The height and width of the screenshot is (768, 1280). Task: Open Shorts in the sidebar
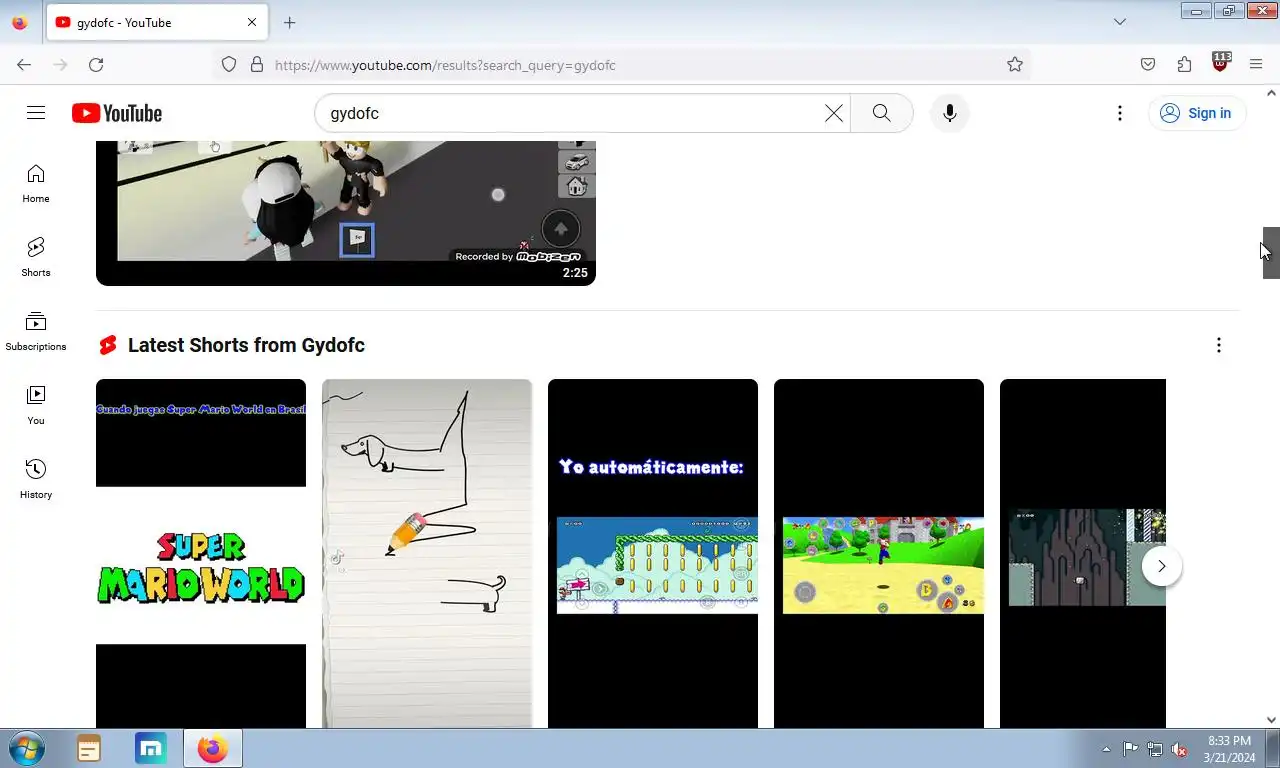pos(36,258)
